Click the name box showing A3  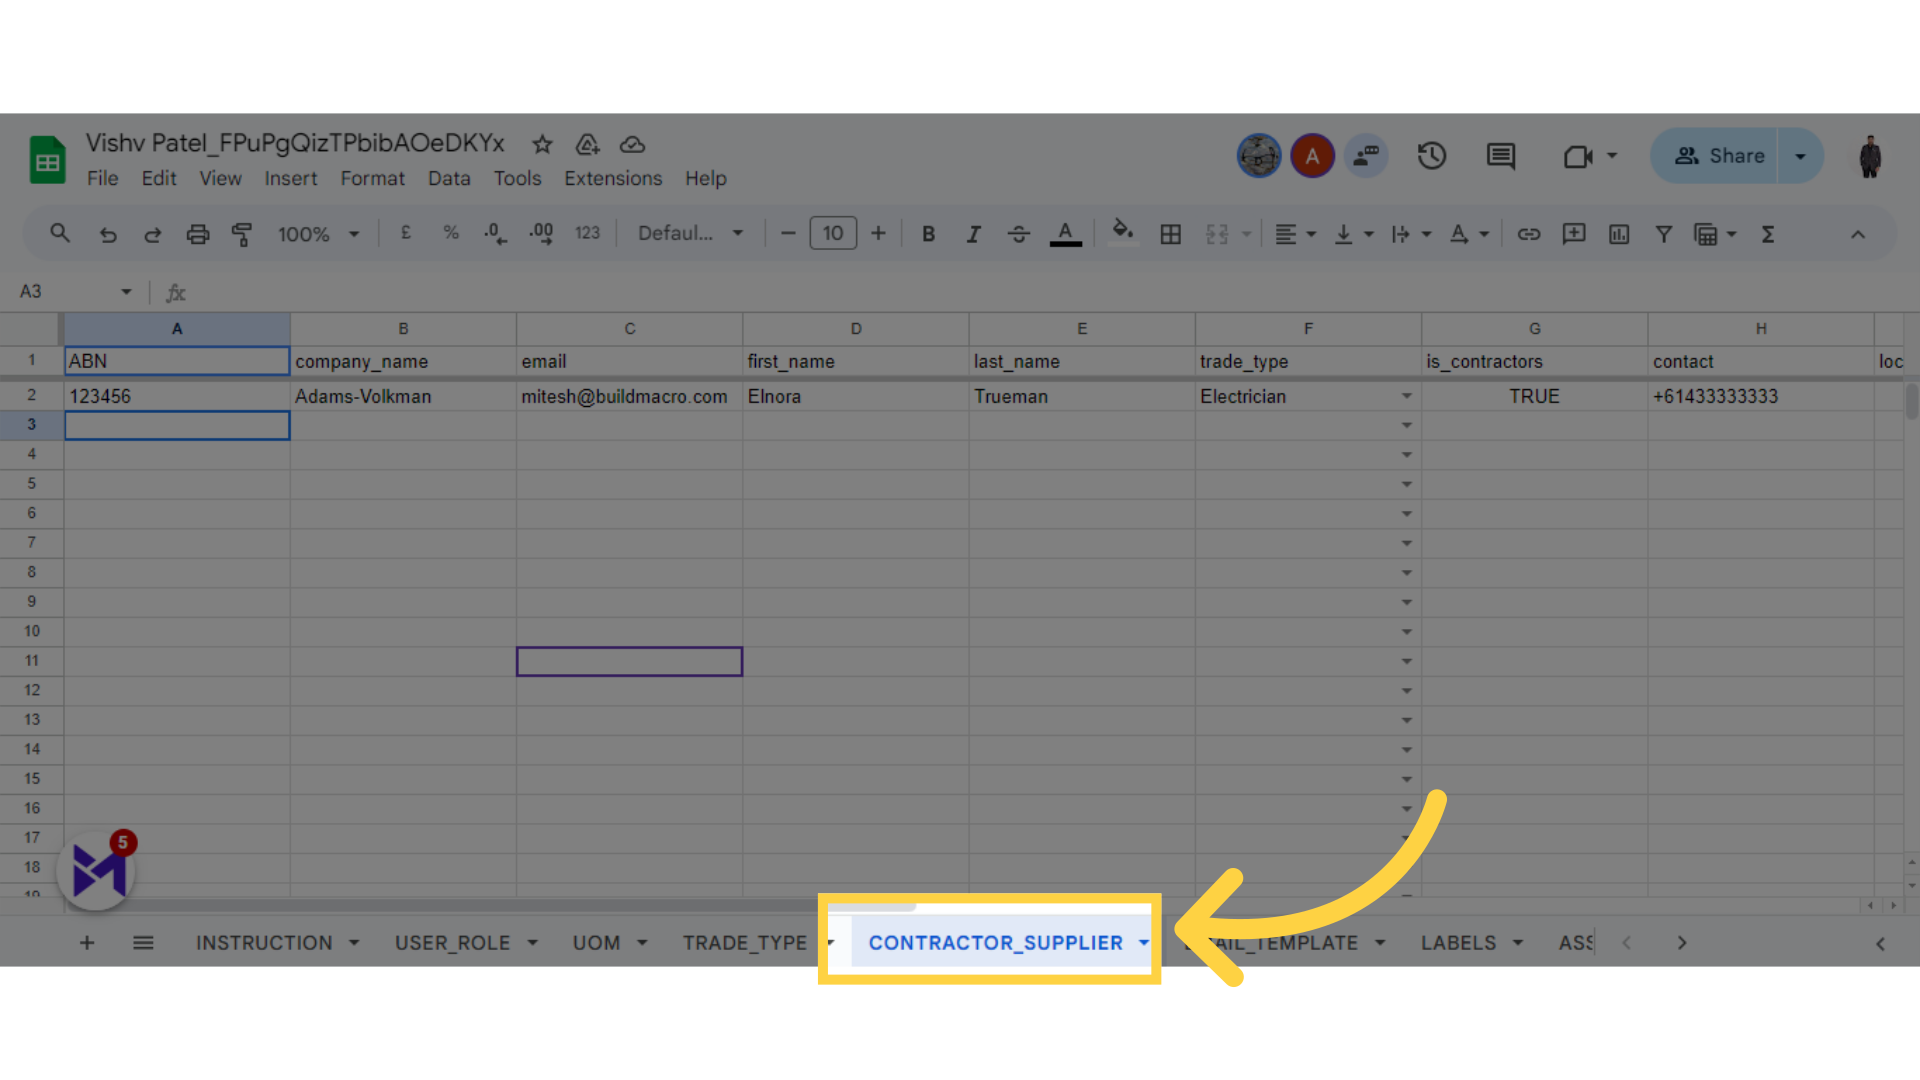pos(75,291)
